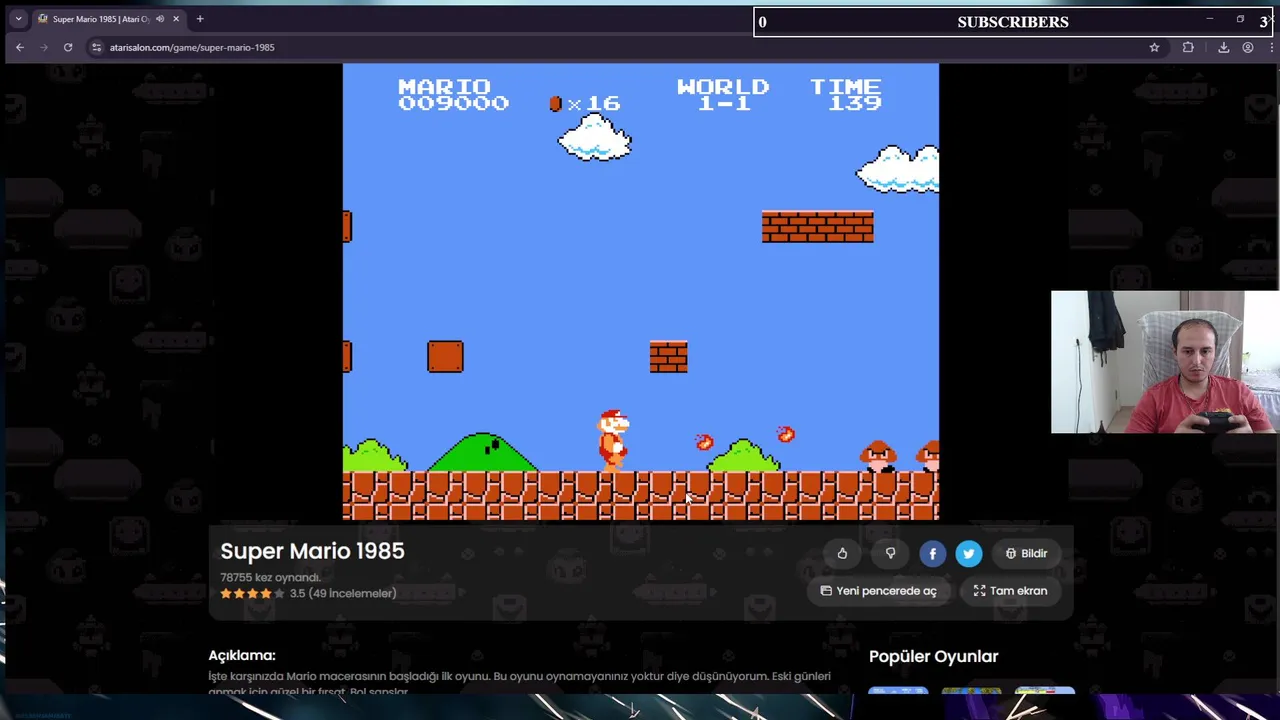Screen dimensions: 1280x720
Task: Click the Super Mario 1985 title text
Action: pyautogui.click(x=312, y=551)
